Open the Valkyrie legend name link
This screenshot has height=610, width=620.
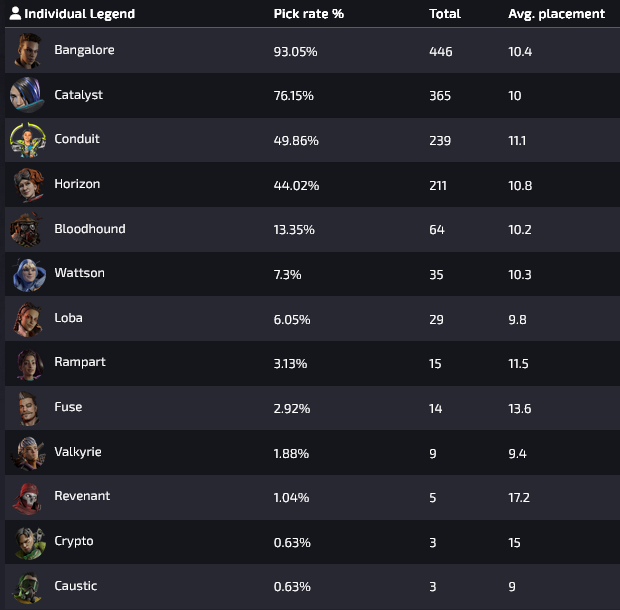click(x=78, y=452)
